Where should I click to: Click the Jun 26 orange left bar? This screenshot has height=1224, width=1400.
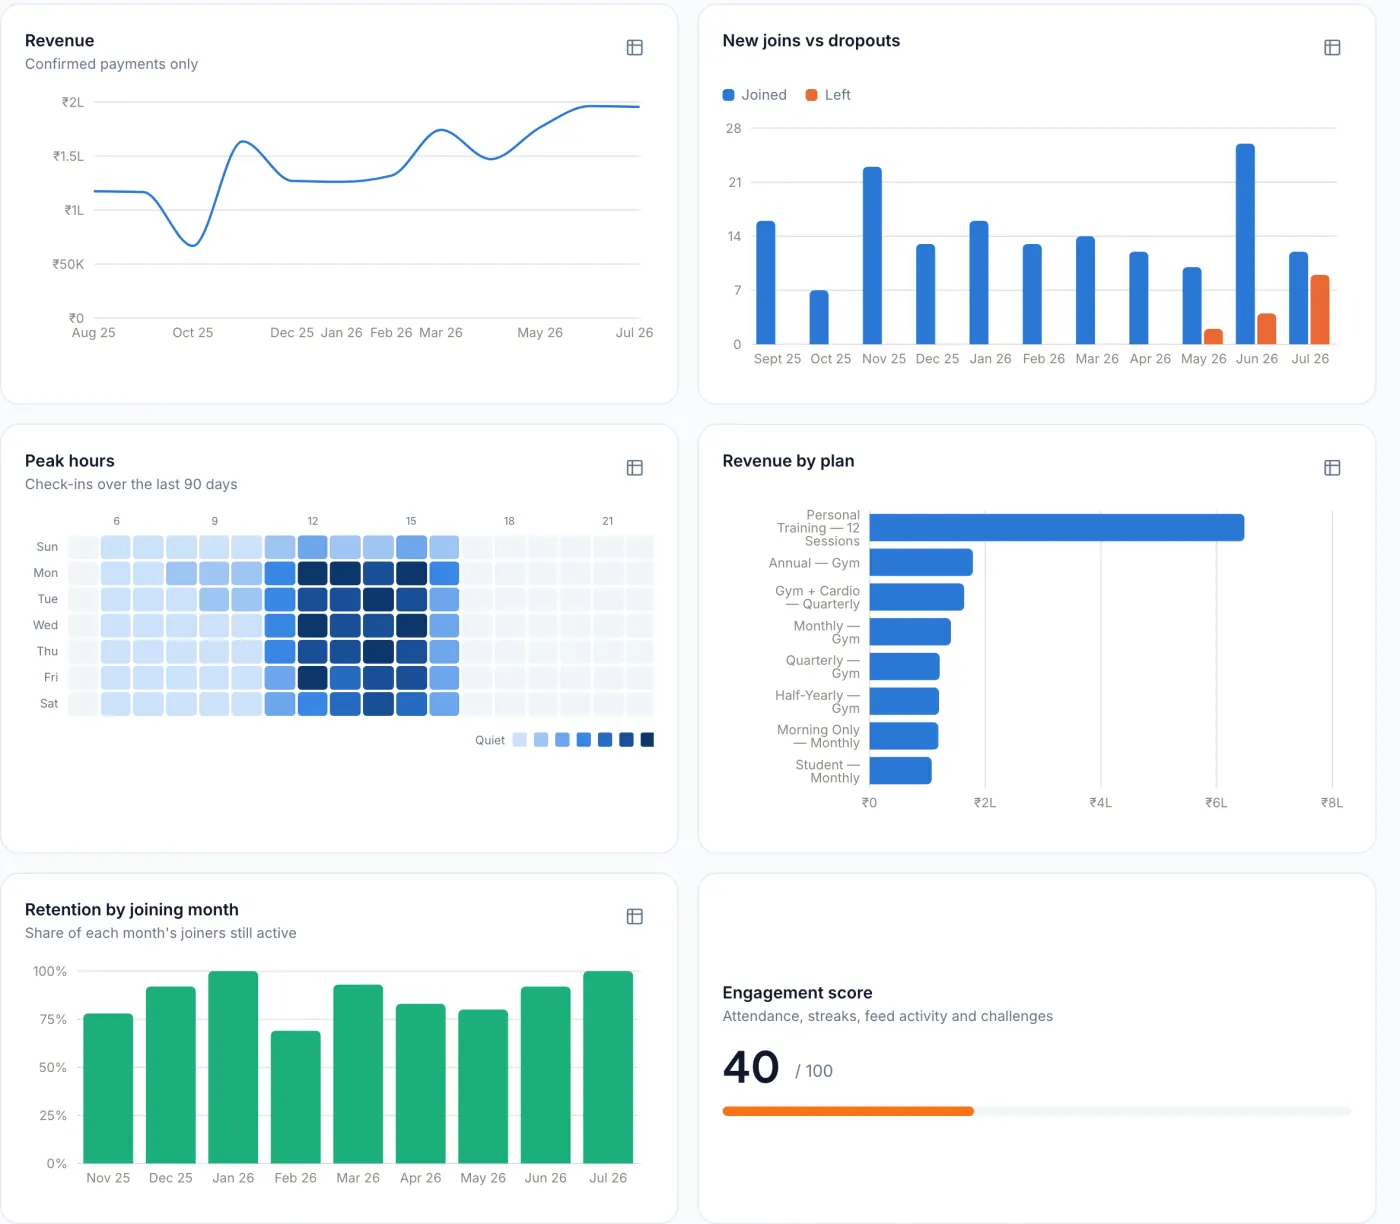tap(1267, 329)
